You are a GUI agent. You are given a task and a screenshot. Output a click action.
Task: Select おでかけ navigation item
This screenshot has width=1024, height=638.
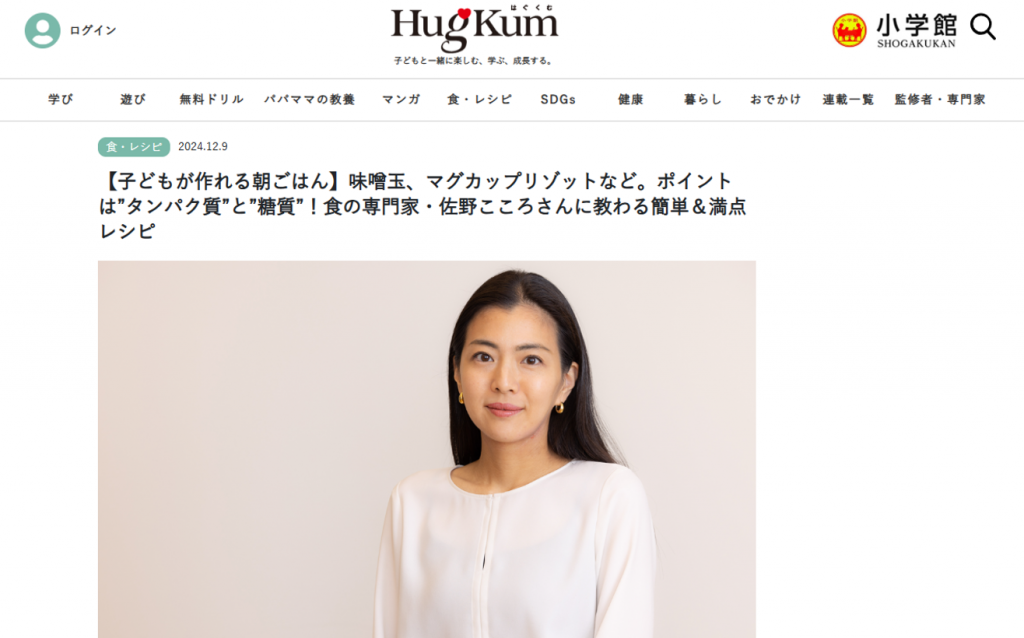pyautogui.click(x=775, y=99)
